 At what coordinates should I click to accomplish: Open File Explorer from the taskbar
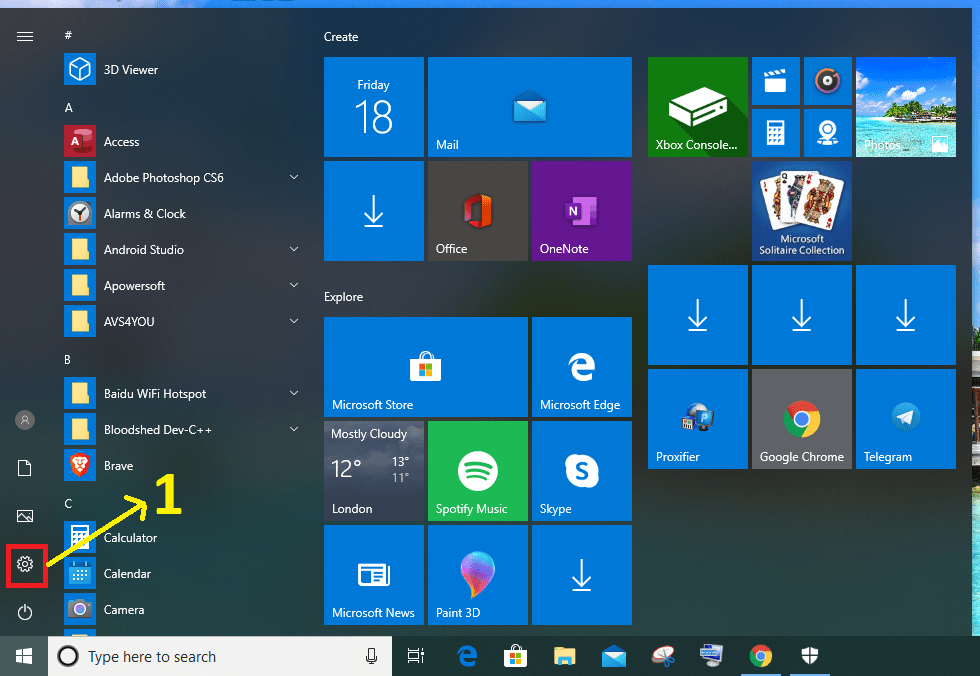tap(564, 656)
